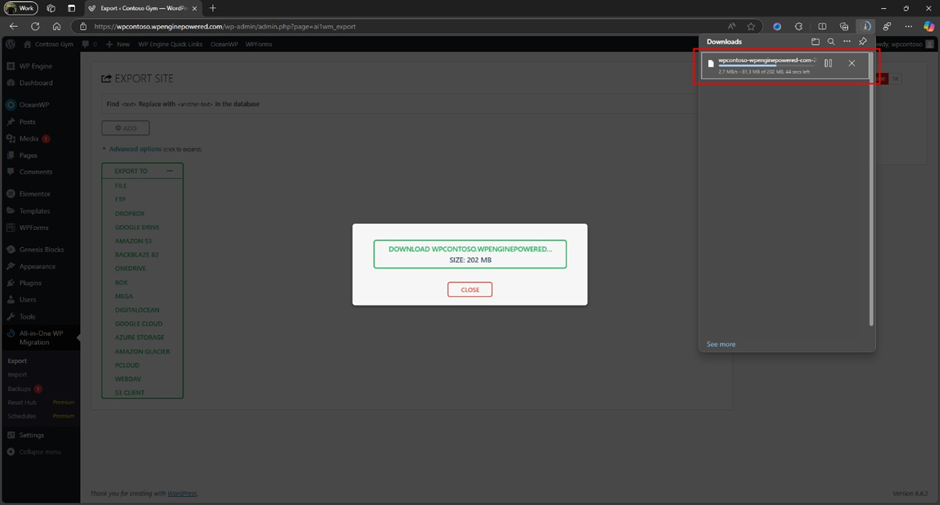This screenshot has height=505, width=940.
Task: Open OceanWP in the admin bar
Action: (224, 44)
